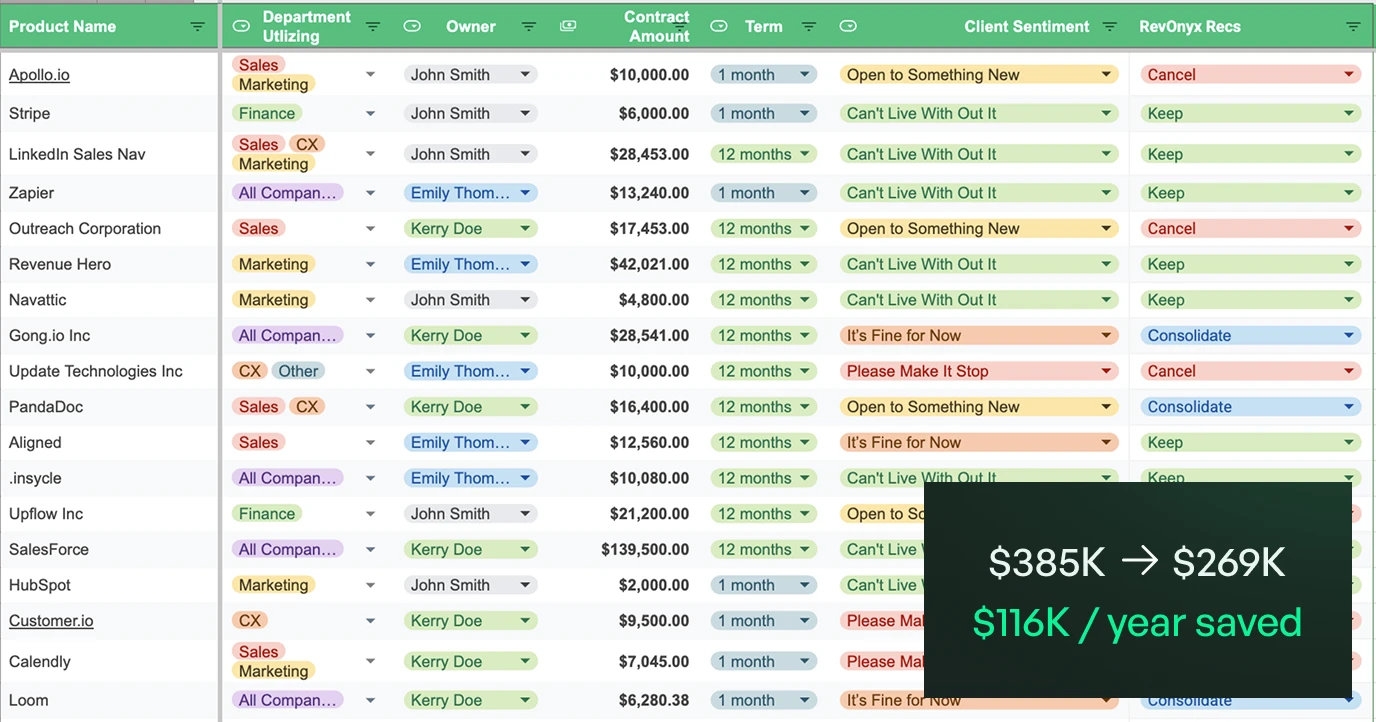The height and width of the screenshot is (722, 1376).
Task: Open the filter on the Owner column
Action: (x=529, y=26)
